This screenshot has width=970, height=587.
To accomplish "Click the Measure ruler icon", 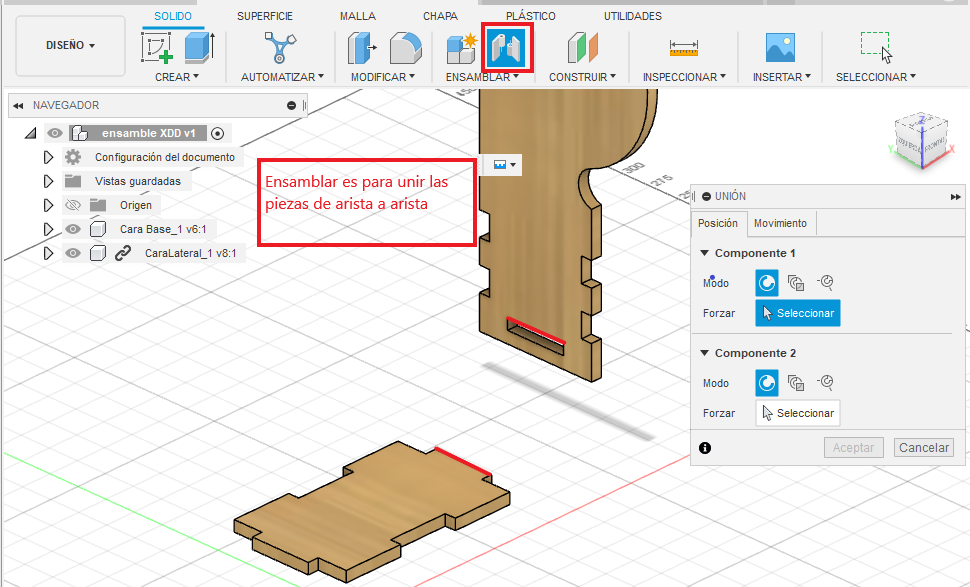I will coord(684,48).
